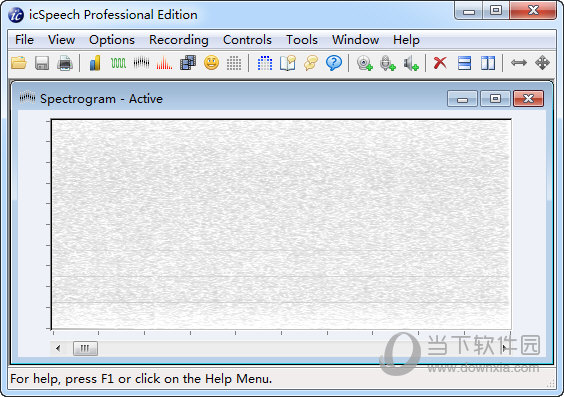This screenshot has height=397, width=564.
Task: Minimize the icSpeech main window
Action: [468, 11]
